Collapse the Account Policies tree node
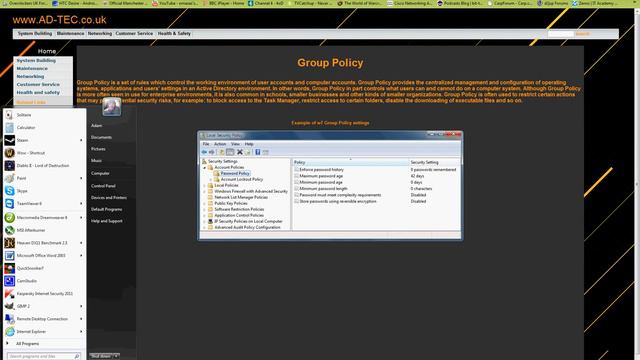 point(205,167)
